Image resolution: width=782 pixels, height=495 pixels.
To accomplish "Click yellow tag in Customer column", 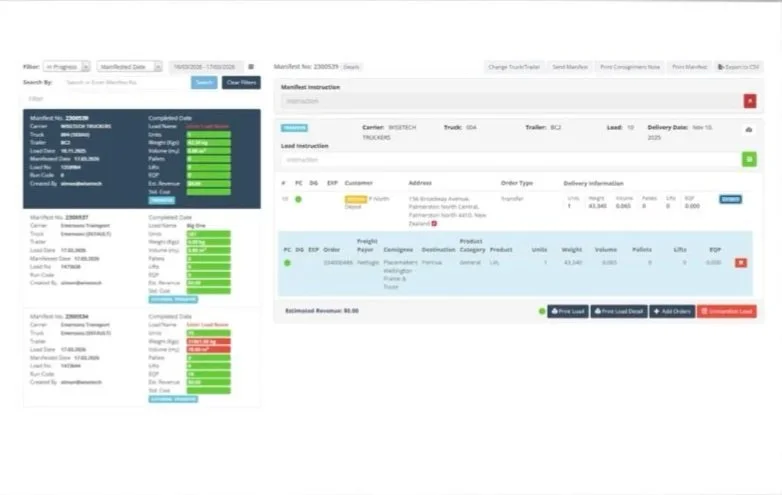I will point(356,199).
